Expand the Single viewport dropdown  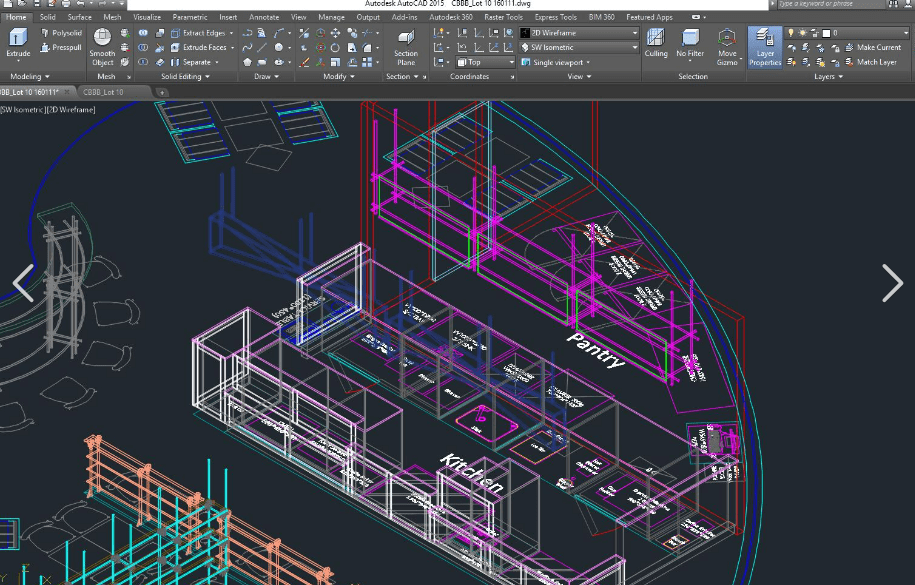click(x=555, y=62)
